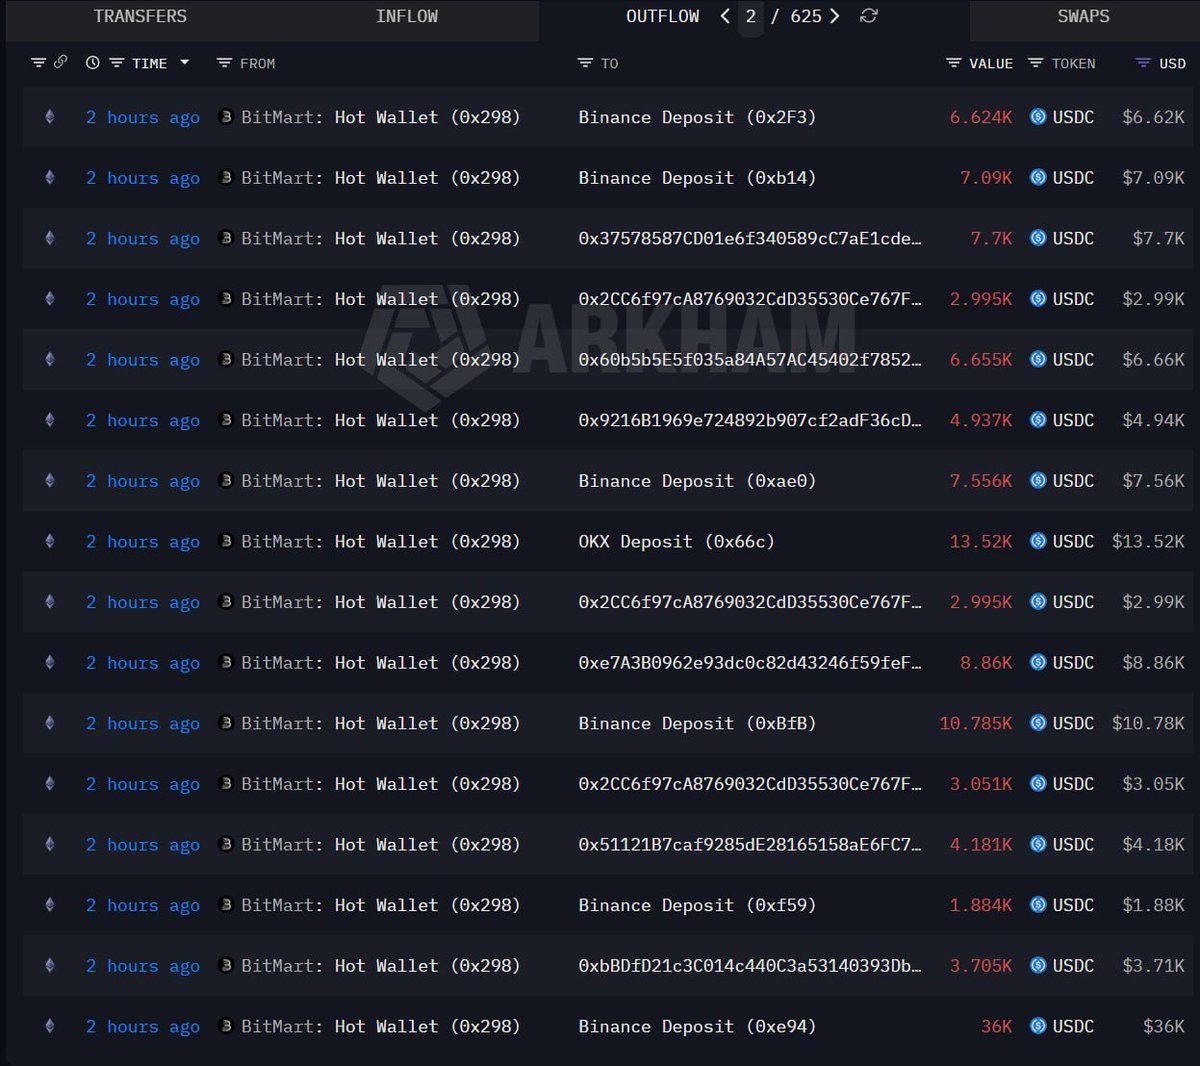Click Ethereum icon in the OKX Deposit row
The height and width of the screenshot is (1066, 1200).
50,541
